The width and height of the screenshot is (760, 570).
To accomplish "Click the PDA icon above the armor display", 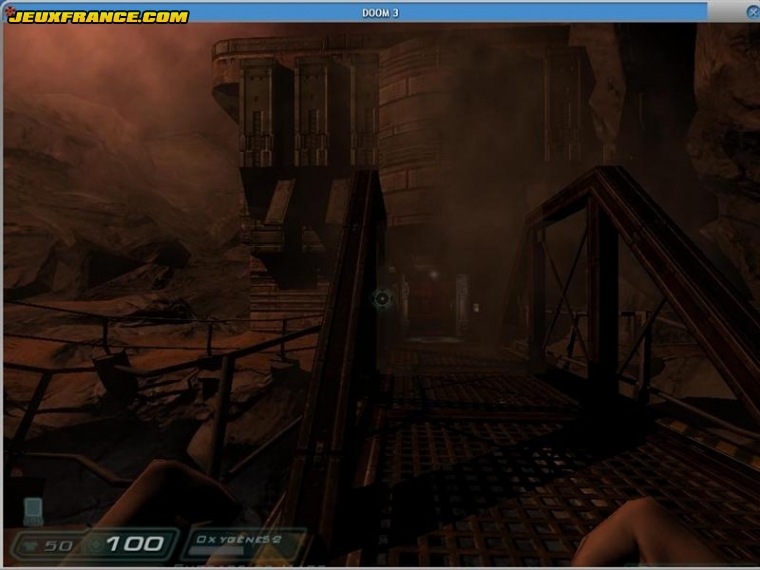I will coord(33,512).
